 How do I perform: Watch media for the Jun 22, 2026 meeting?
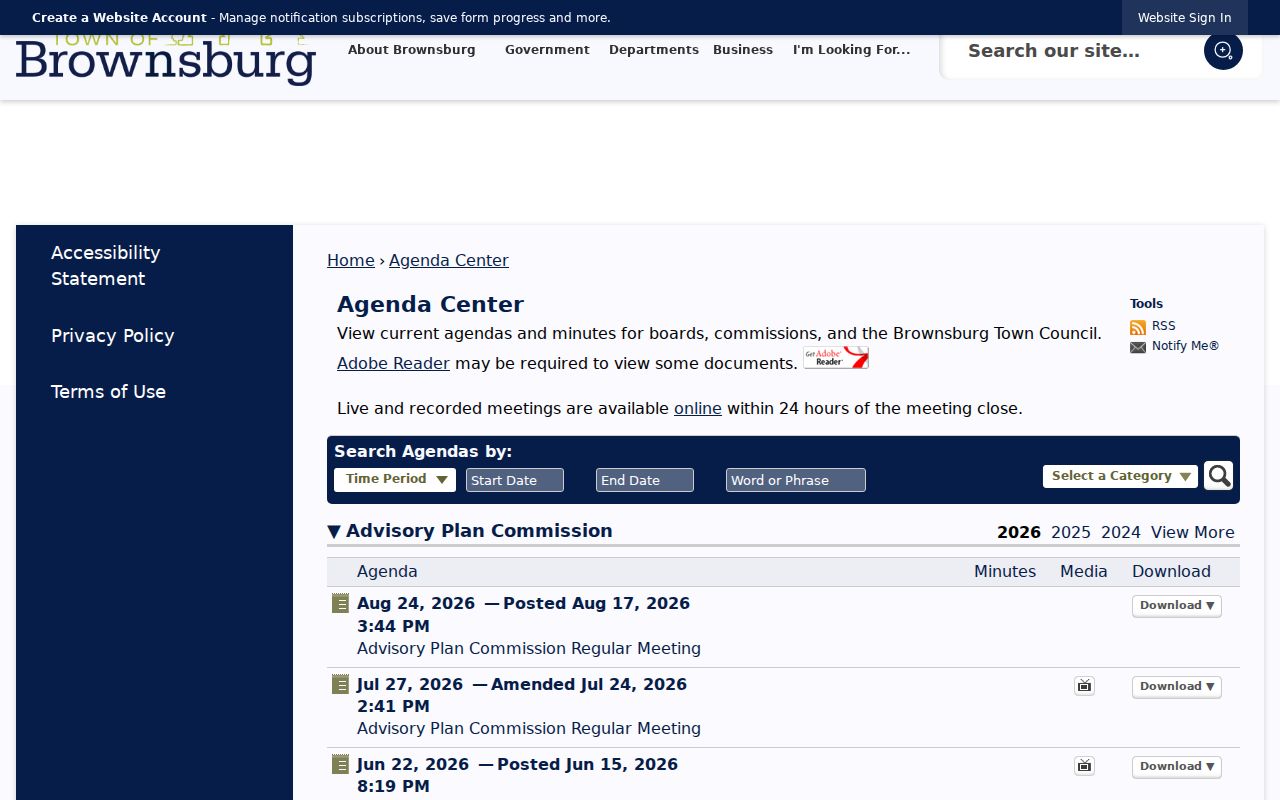click(x=1084, y=766)
